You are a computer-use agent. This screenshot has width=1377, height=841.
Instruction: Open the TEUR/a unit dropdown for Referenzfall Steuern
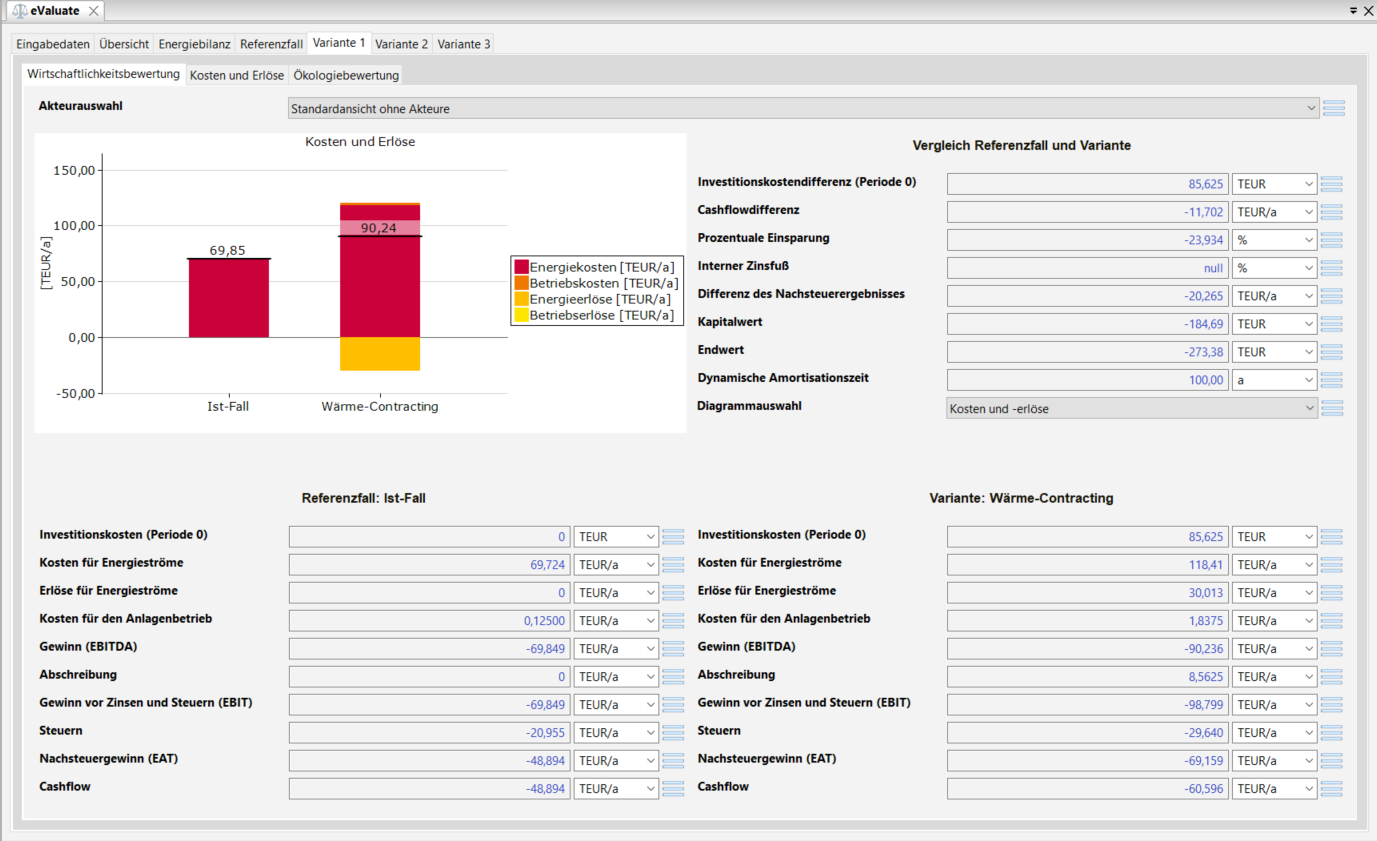(616, 733)
